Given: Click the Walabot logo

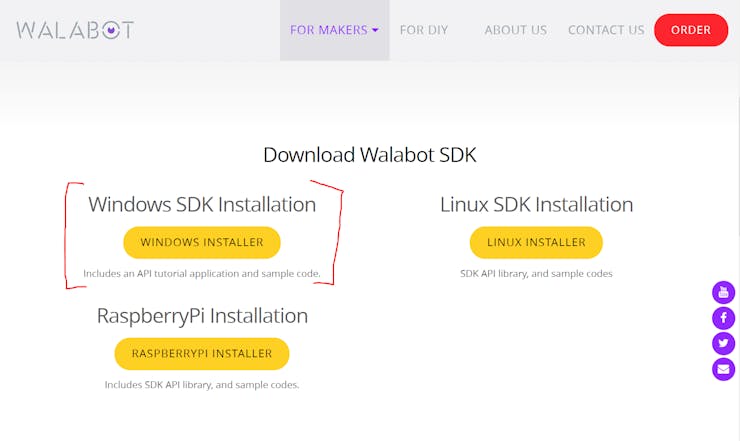Looking at the screenshot, I should click(x=75, y=30).
